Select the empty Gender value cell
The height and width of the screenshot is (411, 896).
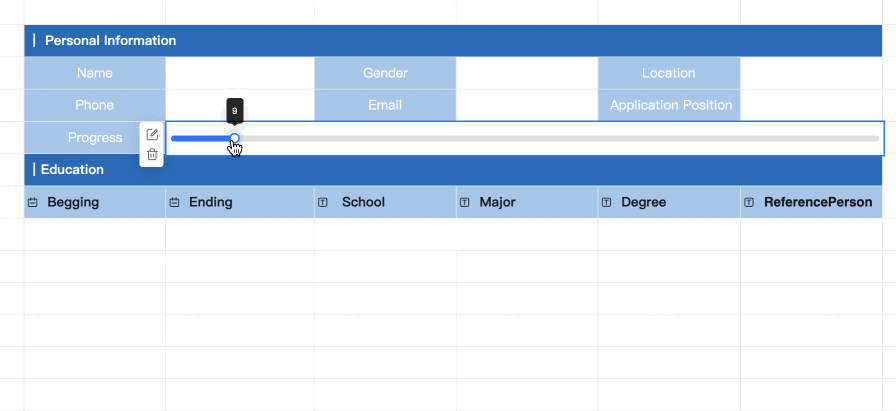click(x=526, y=73)
